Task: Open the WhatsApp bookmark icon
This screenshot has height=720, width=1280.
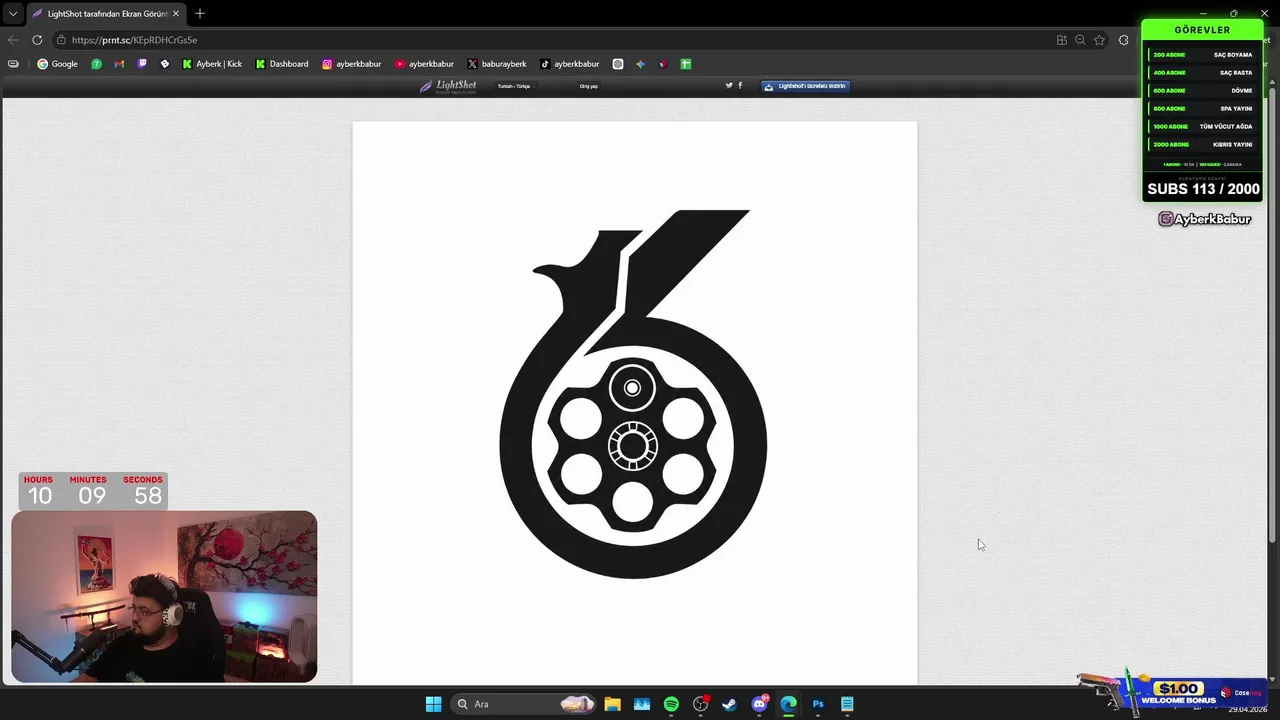Action: point(96,64)
